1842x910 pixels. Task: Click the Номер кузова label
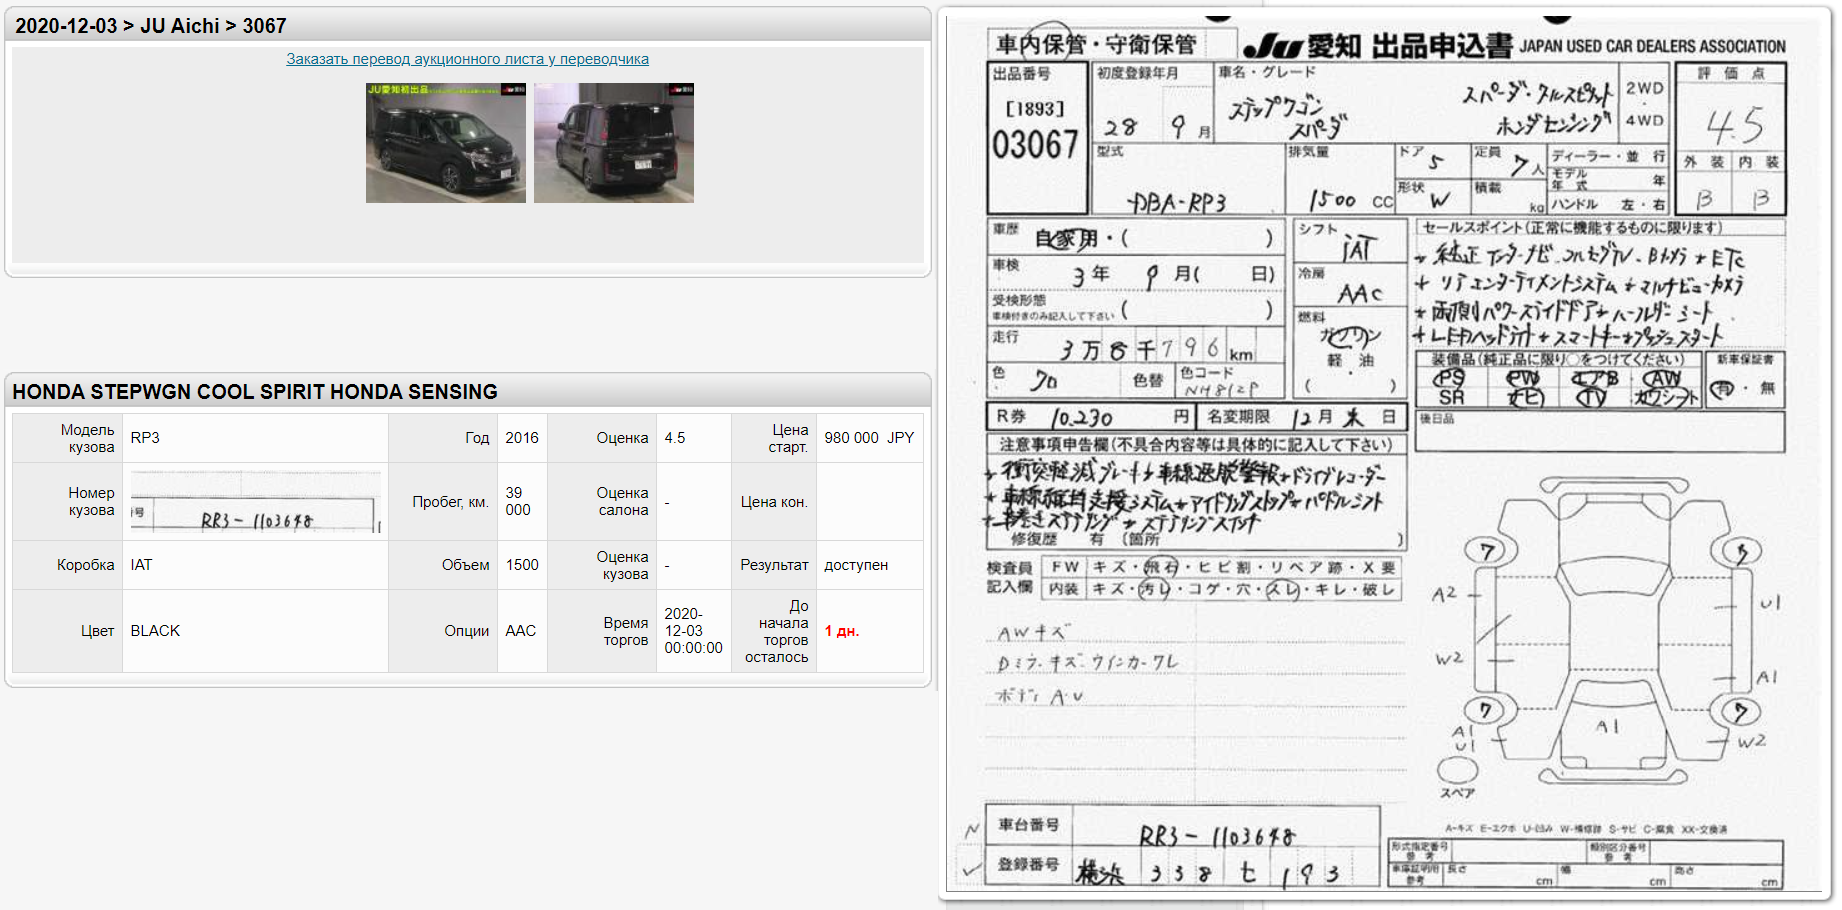pyautogui.click(x=91, y=501)
